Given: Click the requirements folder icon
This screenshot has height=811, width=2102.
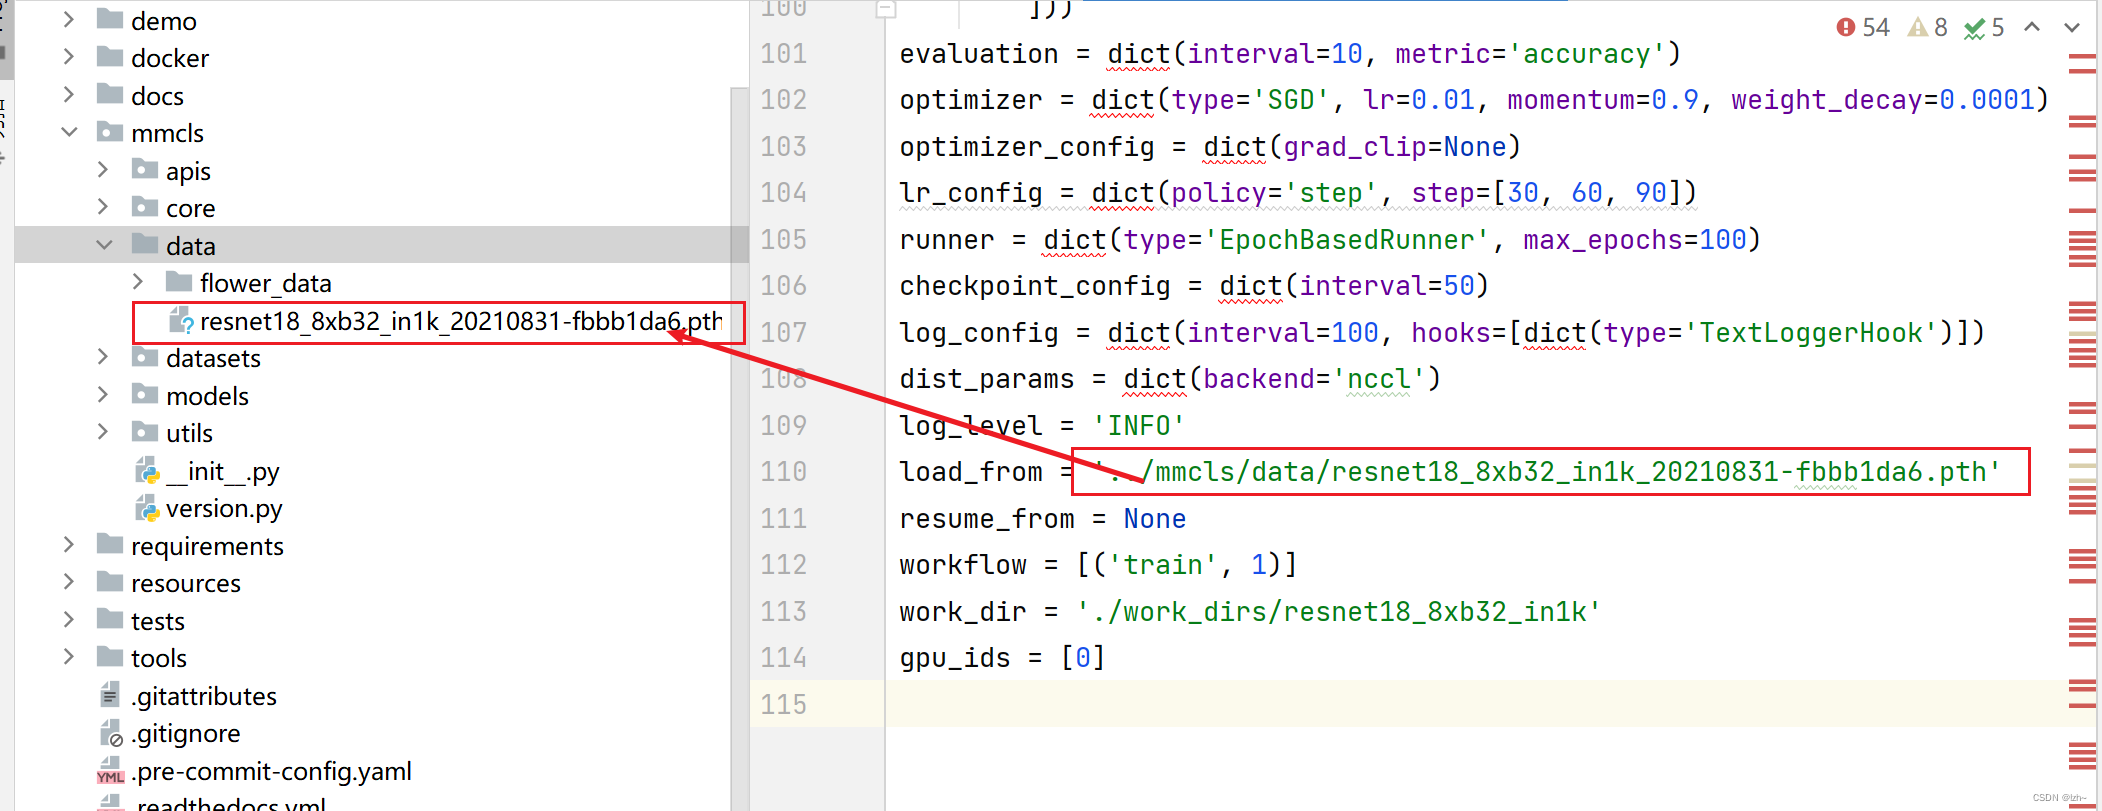Looking at the screenshot, I should point(110,544).
